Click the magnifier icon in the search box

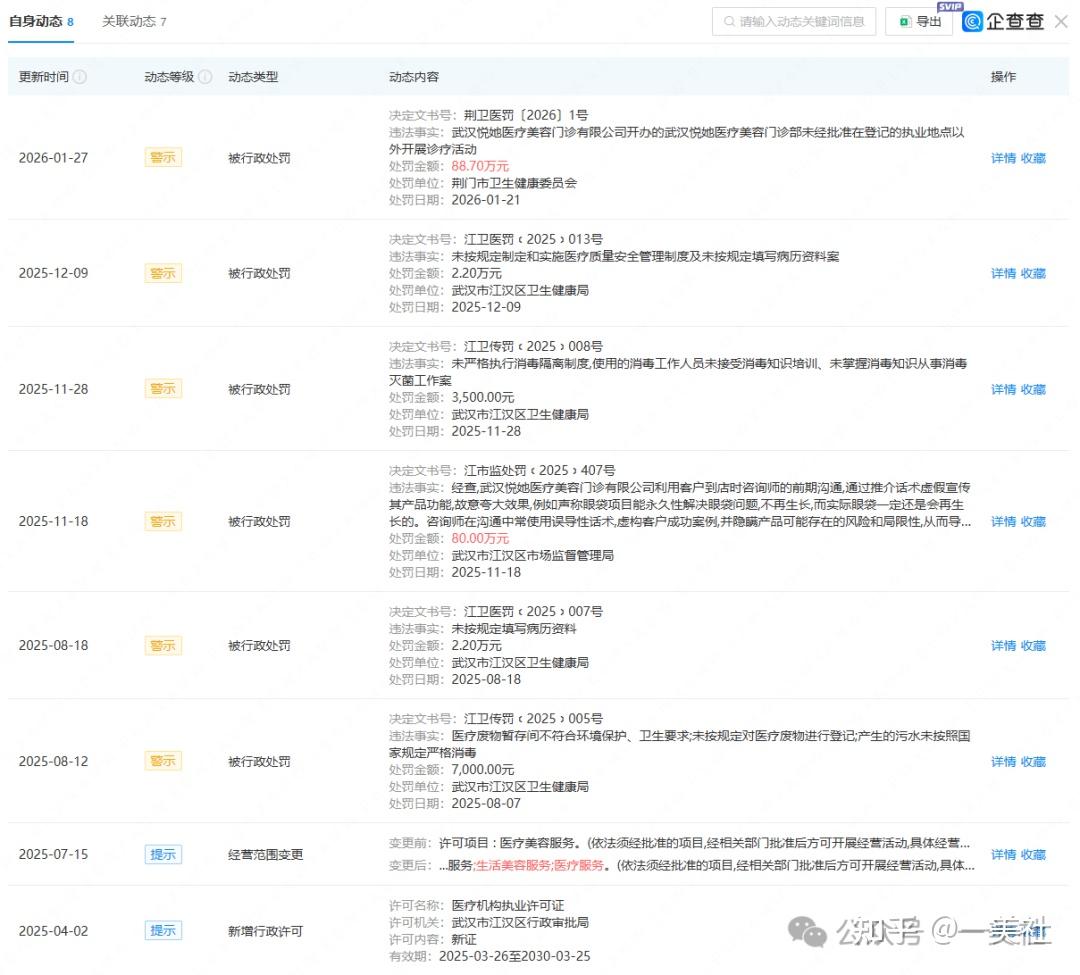(x=731, y=21)
